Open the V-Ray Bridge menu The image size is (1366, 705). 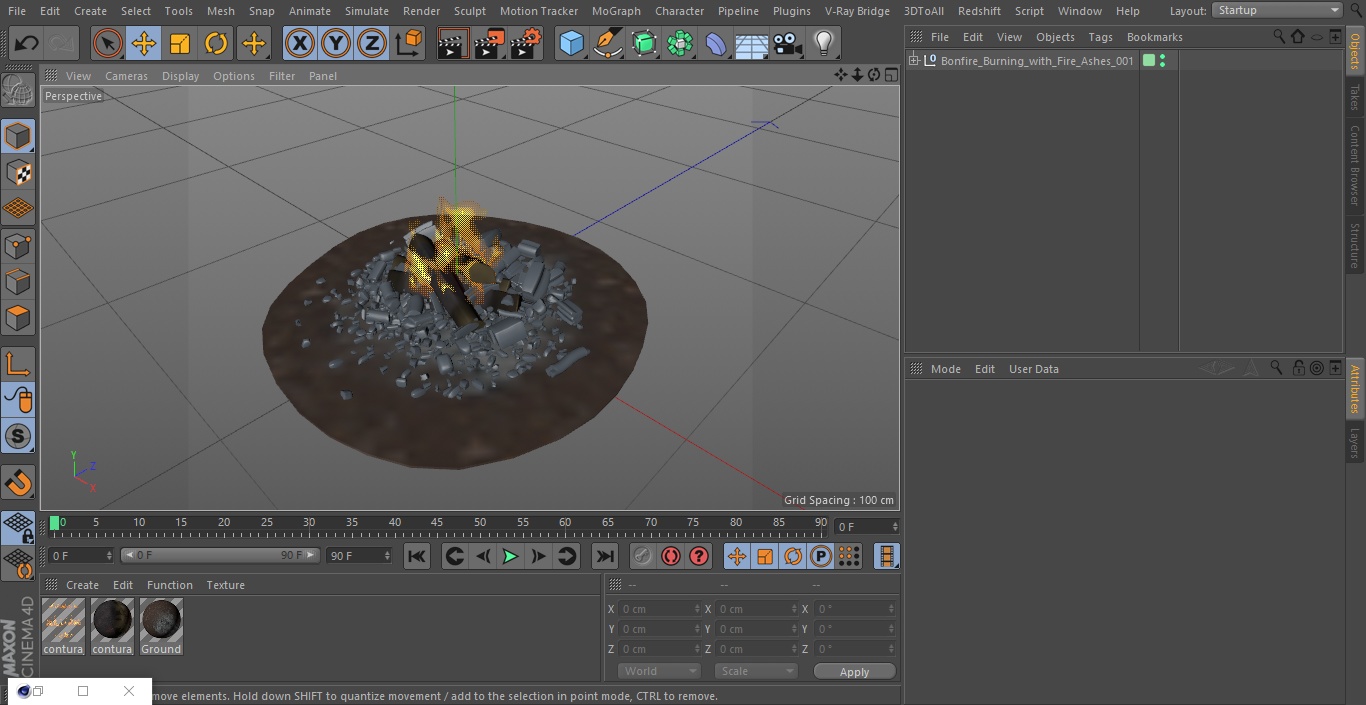pyautogui.click(x=857, y=11)
